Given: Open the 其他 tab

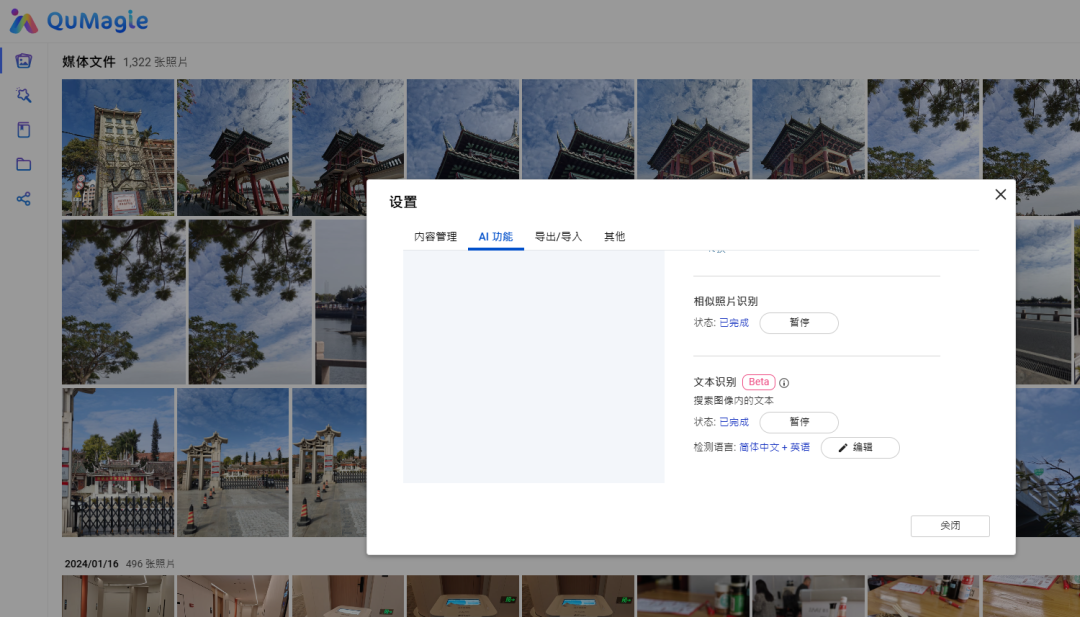Looking at the screenshot, I should tap(614, 236).
